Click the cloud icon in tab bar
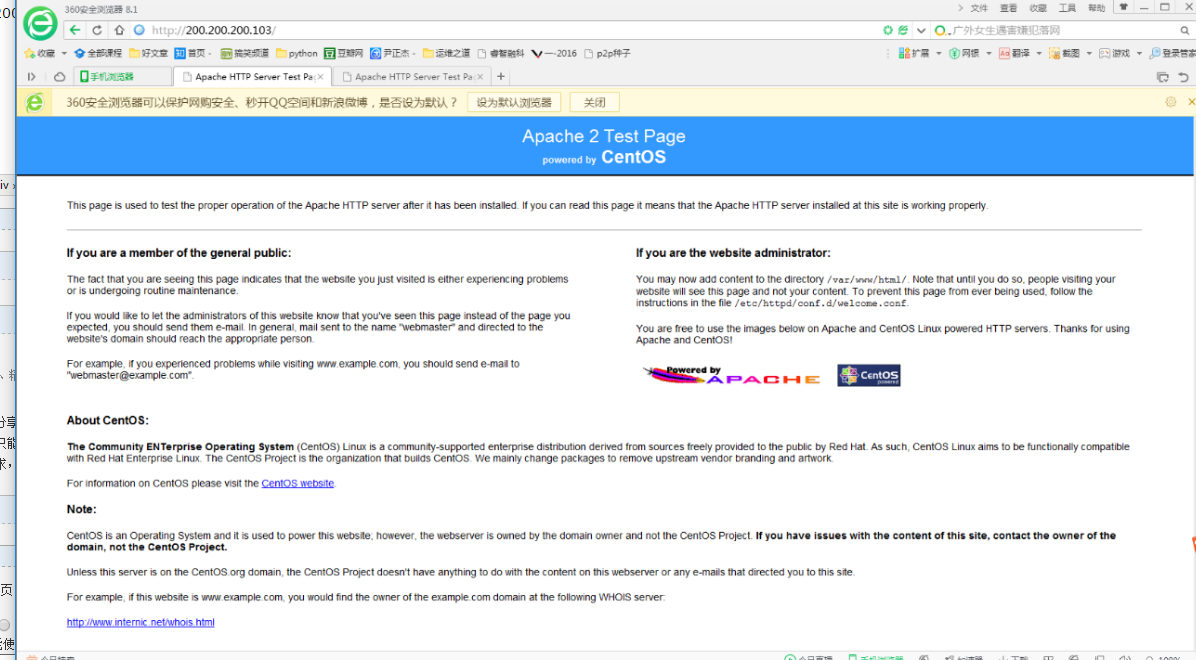 [x=59, y=76]
